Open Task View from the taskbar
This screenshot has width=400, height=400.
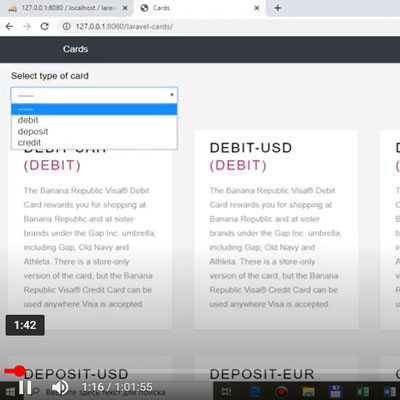tap(227, 391)
